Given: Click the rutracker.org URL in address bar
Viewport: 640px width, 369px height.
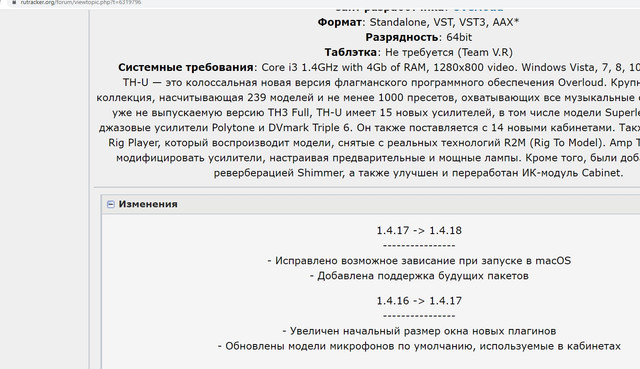Looking at the screenshot, I should tap(81, 2).
